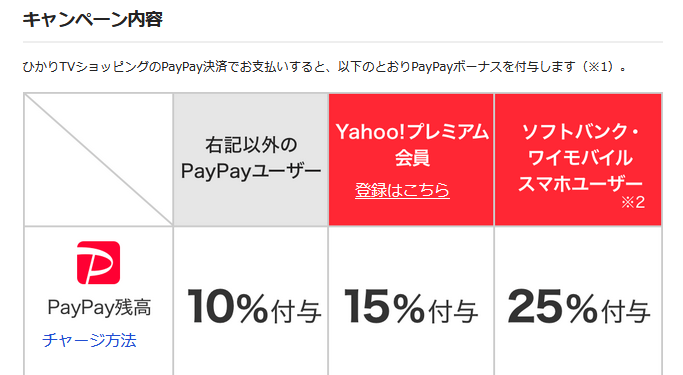The height and width of the screenshot is (375, 683).
Task: Click the ソフトバンク・ワイモバイル スマホユーザー header cell
Action: click(x=578, y=159)
